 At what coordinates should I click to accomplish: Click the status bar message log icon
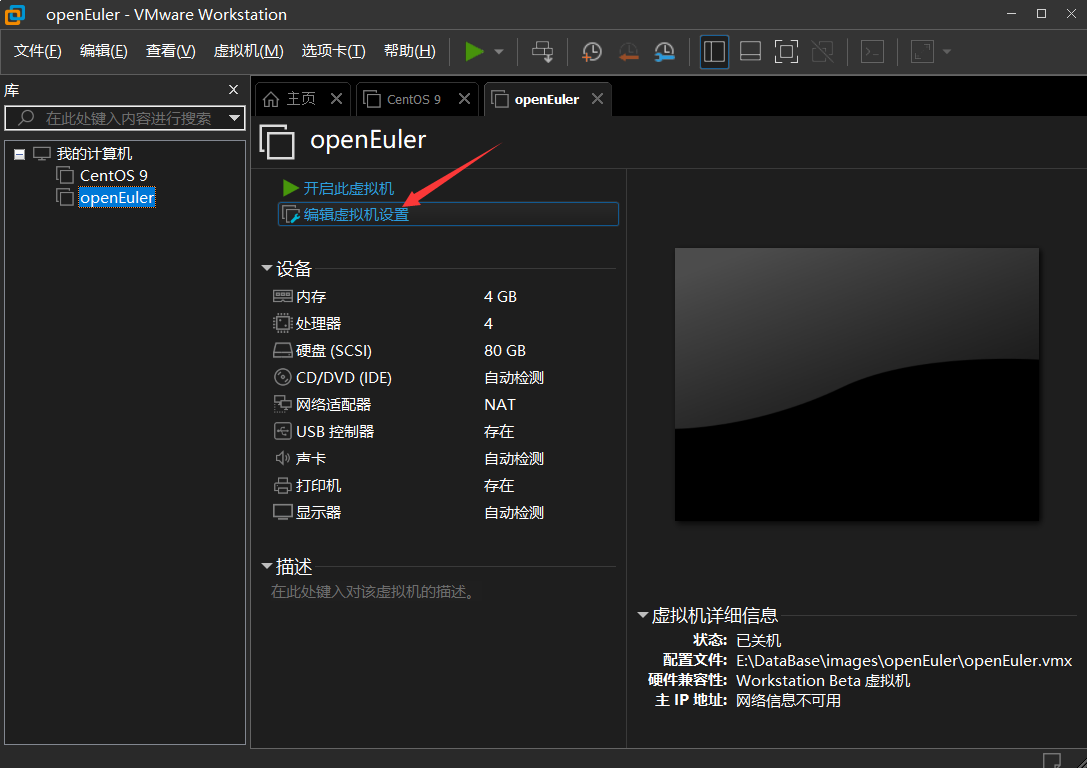click(1052, 760)
